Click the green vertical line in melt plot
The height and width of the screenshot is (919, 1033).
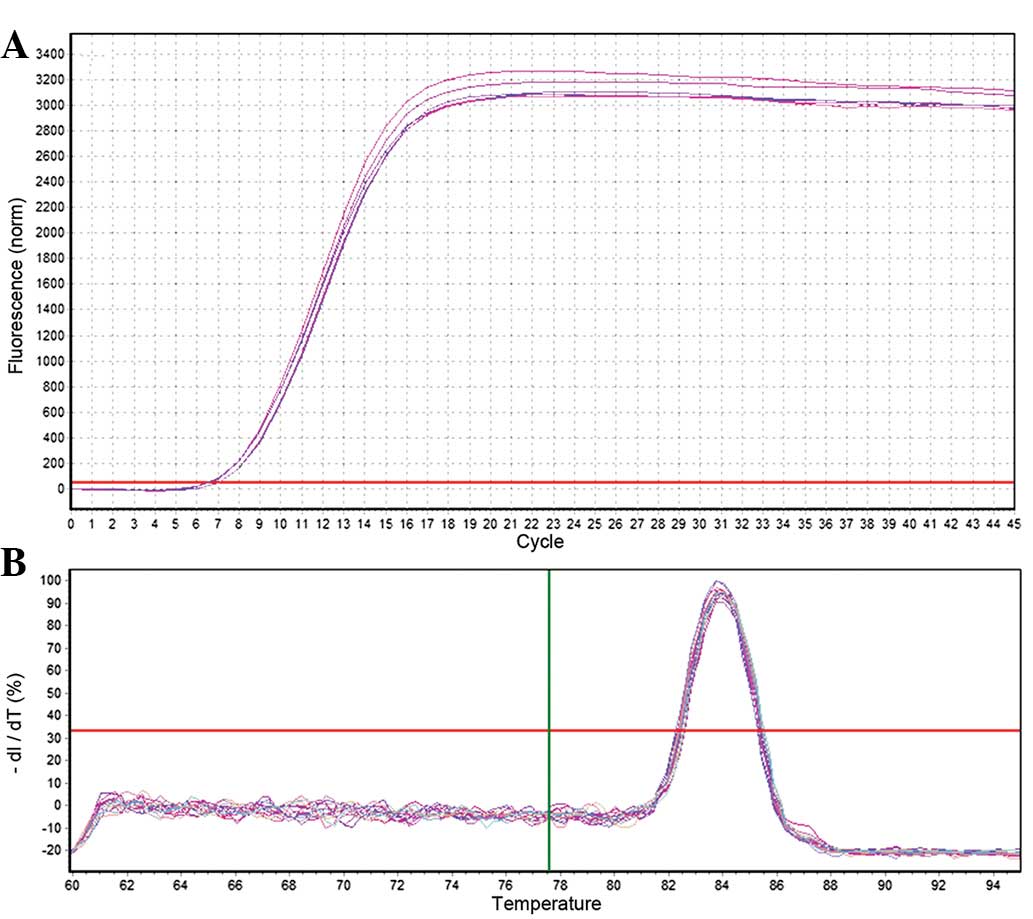click(549, 650)
